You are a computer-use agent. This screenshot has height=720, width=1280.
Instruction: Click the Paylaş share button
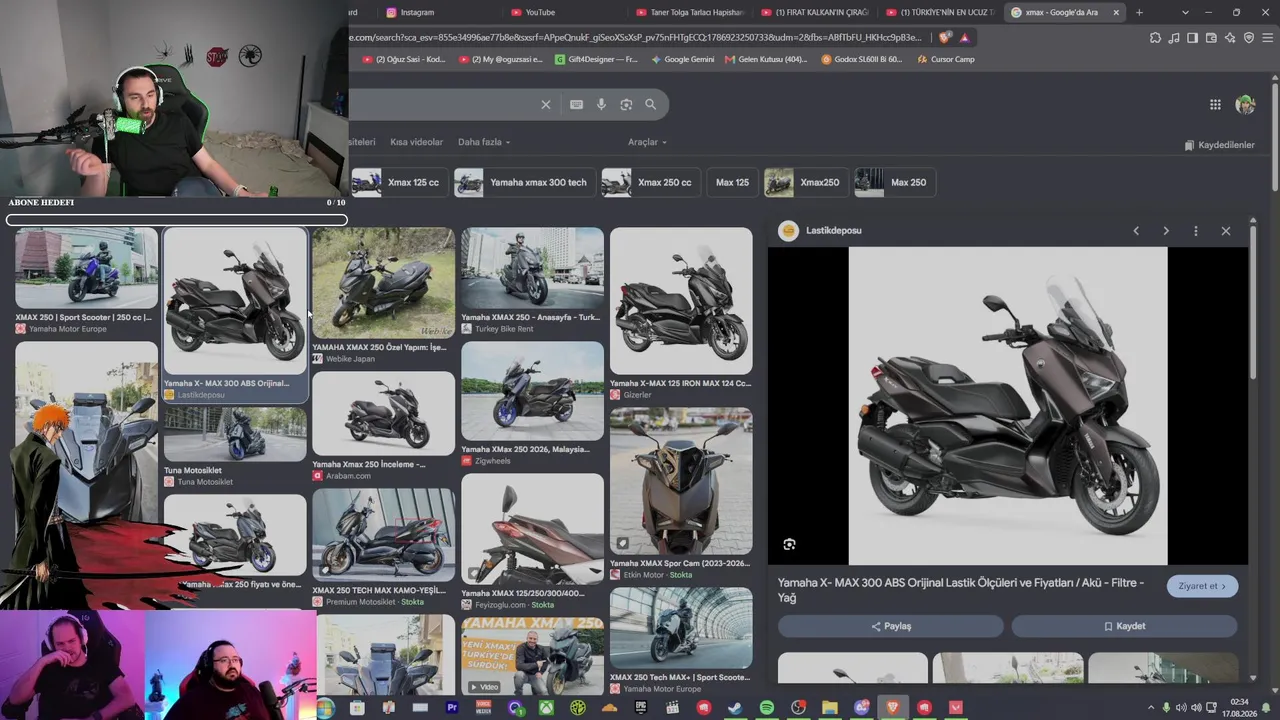[x=891, y=626]
